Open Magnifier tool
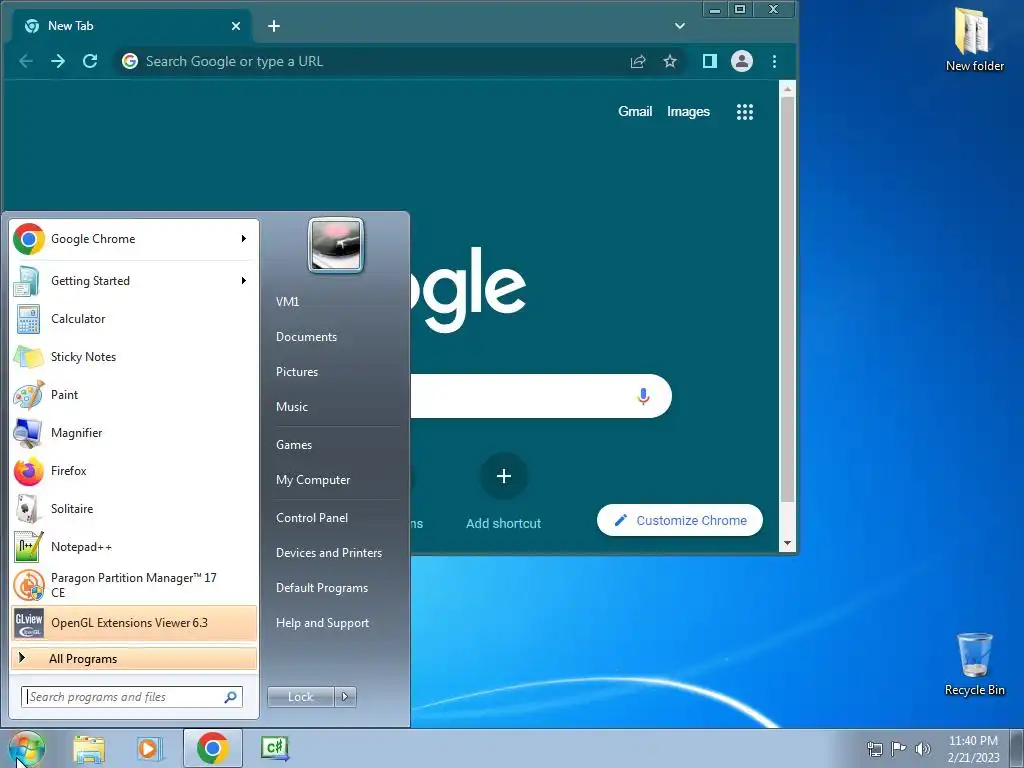The height and width of the screenshot is (768, 1024). (134, 432)
